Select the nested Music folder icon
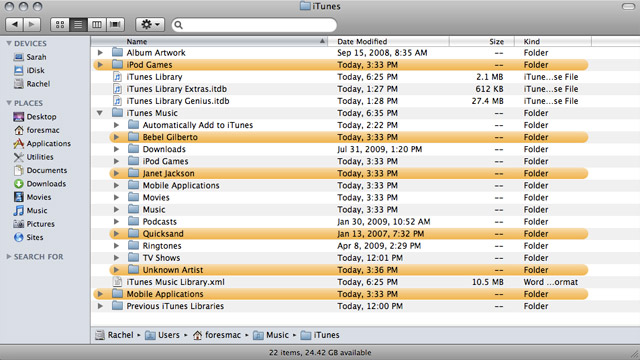The width and height of the screenshot is (640, 360). coord(133,209)
